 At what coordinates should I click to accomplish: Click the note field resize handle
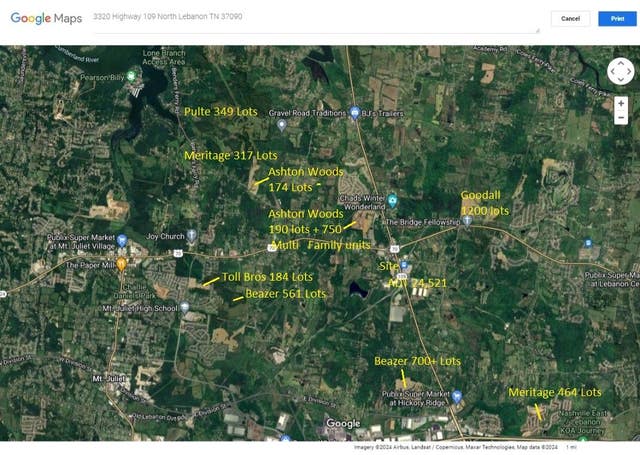(x=538, y=31)
